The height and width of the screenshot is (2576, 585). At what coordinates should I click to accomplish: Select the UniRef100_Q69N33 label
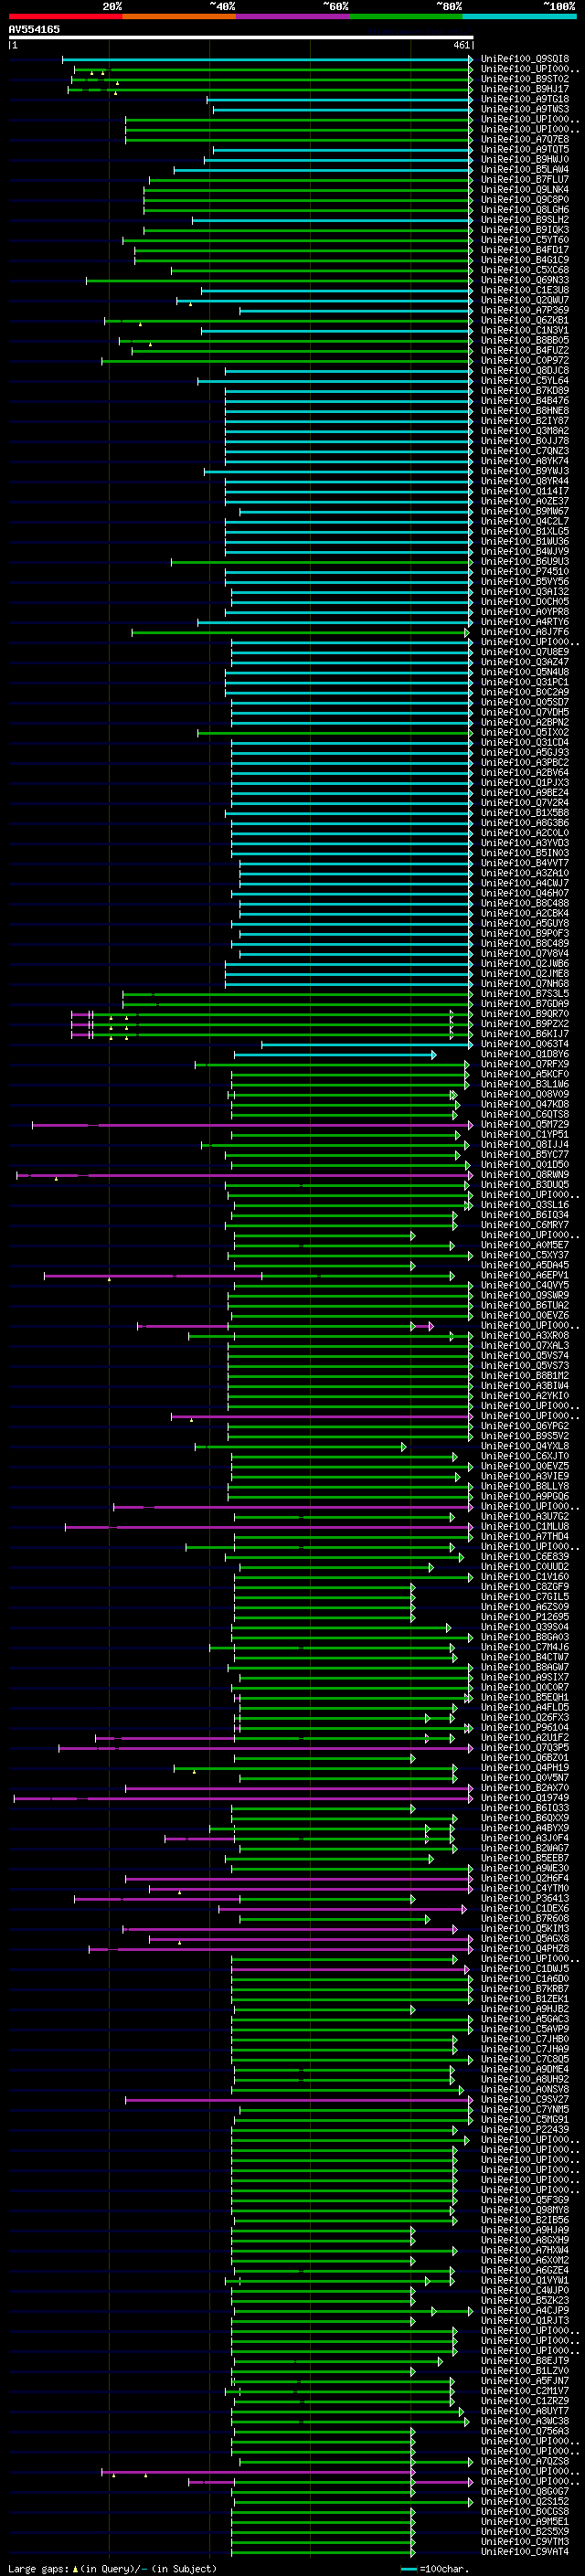525,280
